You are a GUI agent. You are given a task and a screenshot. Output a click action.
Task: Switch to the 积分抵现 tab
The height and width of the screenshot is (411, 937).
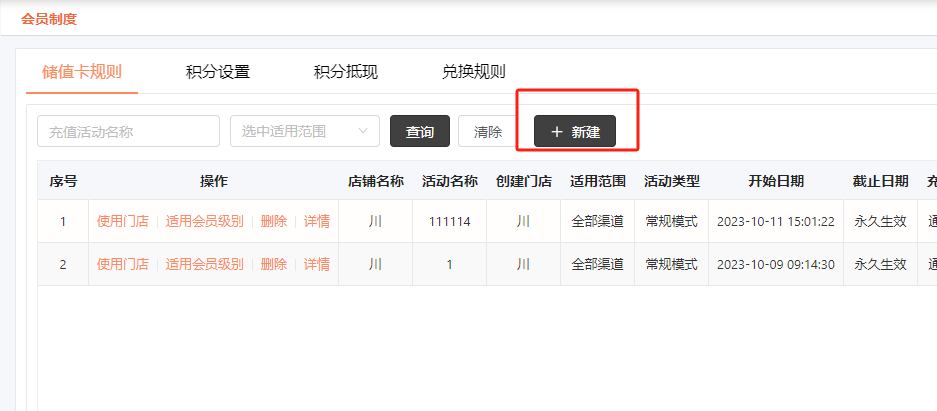pos(345,72)
